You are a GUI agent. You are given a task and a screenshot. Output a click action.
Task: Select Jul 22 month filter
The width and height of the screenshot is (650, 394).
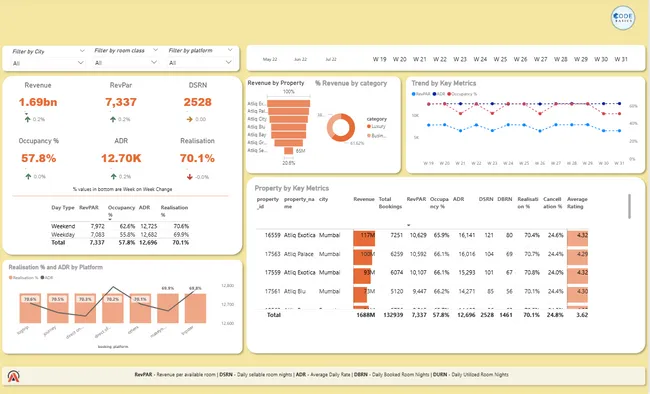tap(331, 59)
